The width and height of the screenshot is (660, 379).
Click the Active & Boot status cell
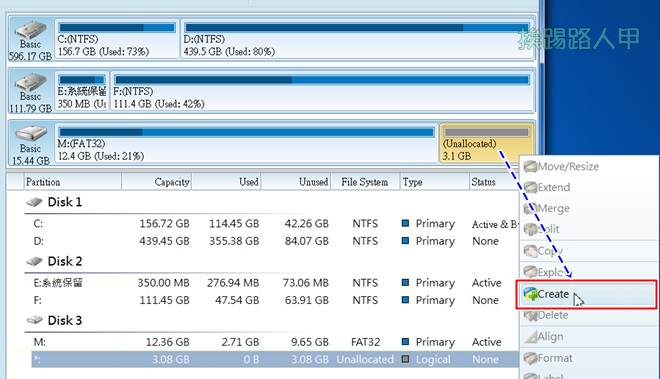point(495,224)
